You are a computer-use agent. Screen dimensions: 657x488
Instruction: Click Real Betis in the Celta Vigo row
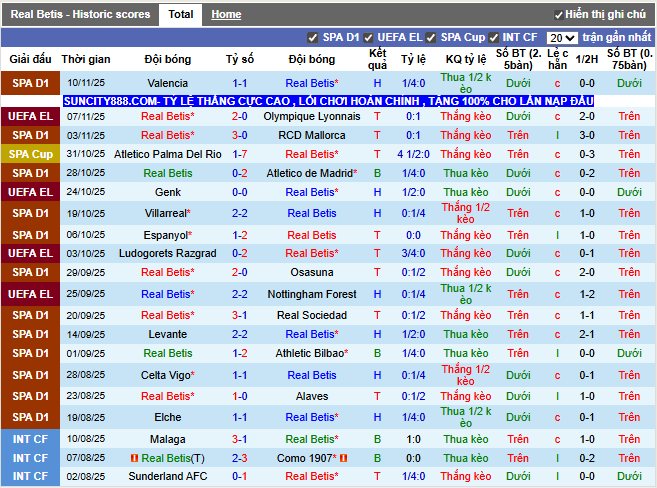[x=312, y=375]
